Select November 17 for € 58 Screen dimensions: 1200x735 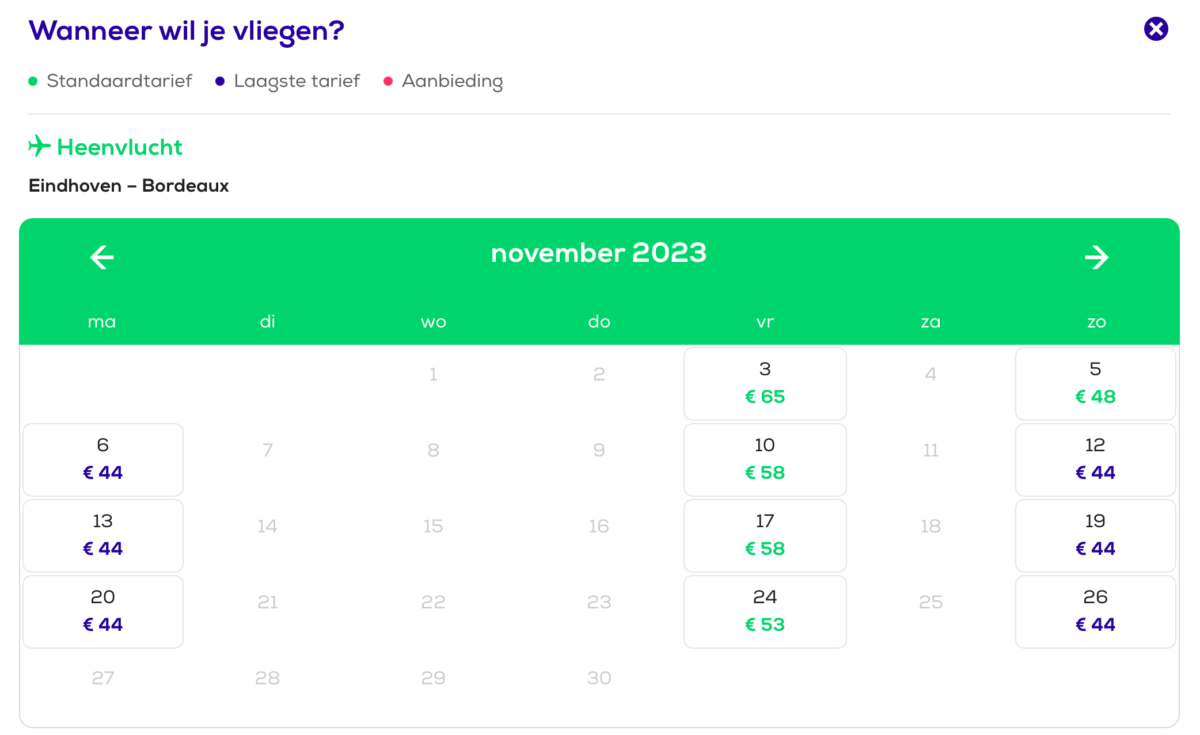click(765, 535)
